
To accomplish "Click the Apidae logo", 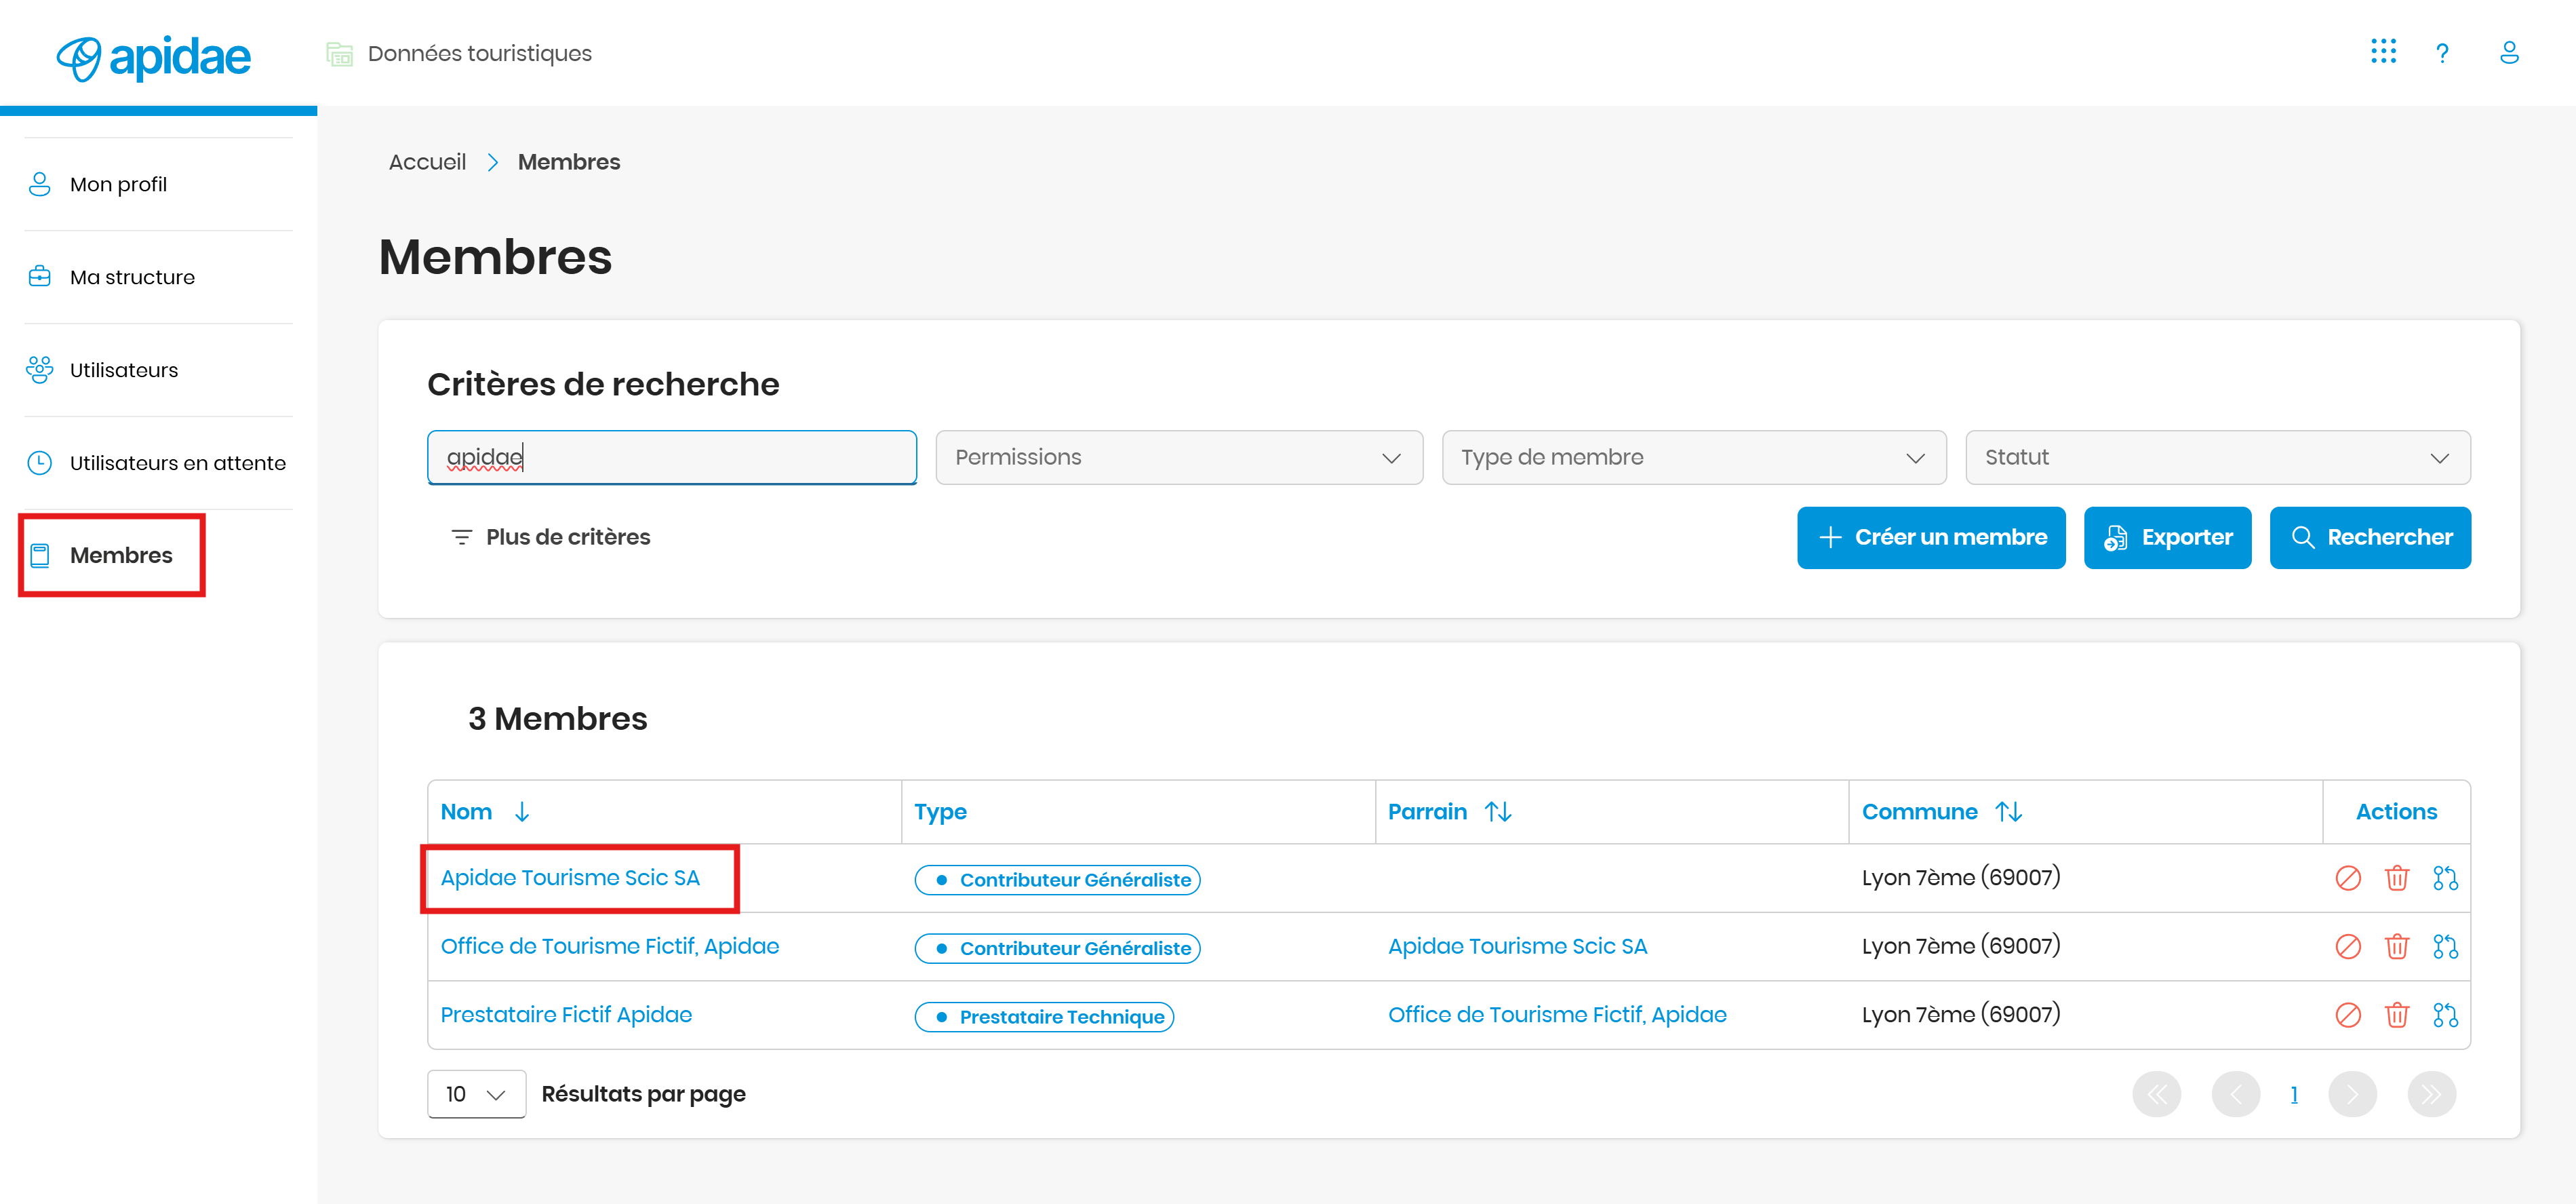I will coord(153,58).
